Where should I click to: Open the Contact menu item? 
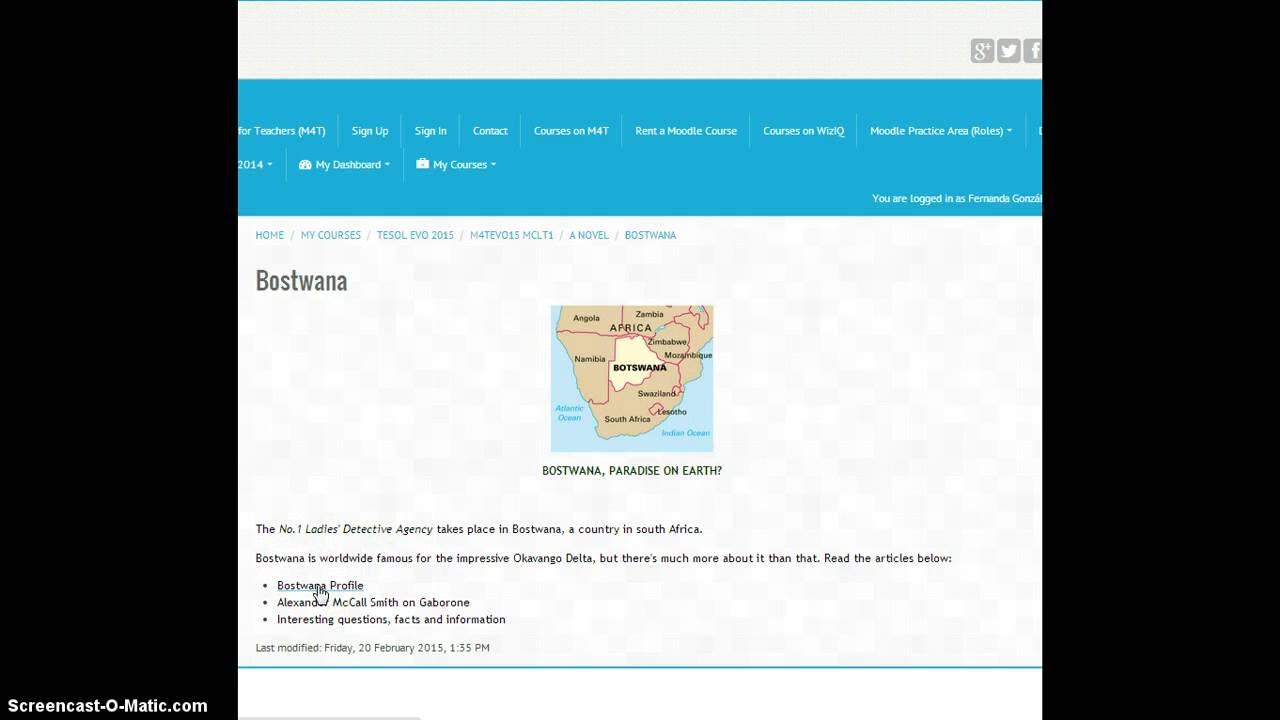(x=490, y=131)
